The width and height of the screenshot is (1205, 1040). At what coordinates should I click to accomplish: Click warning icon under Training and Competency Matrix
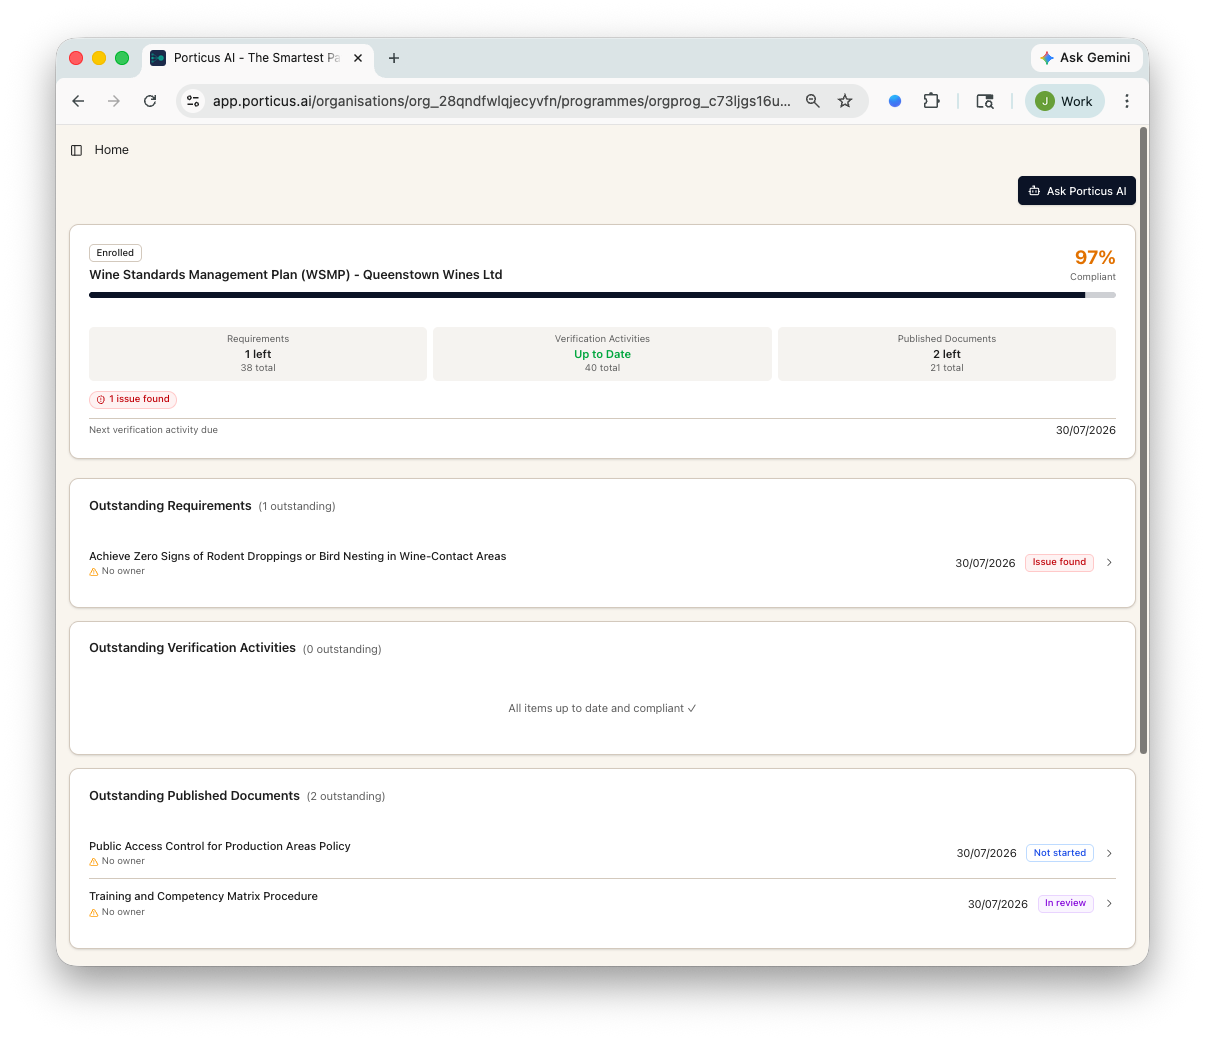94,913
